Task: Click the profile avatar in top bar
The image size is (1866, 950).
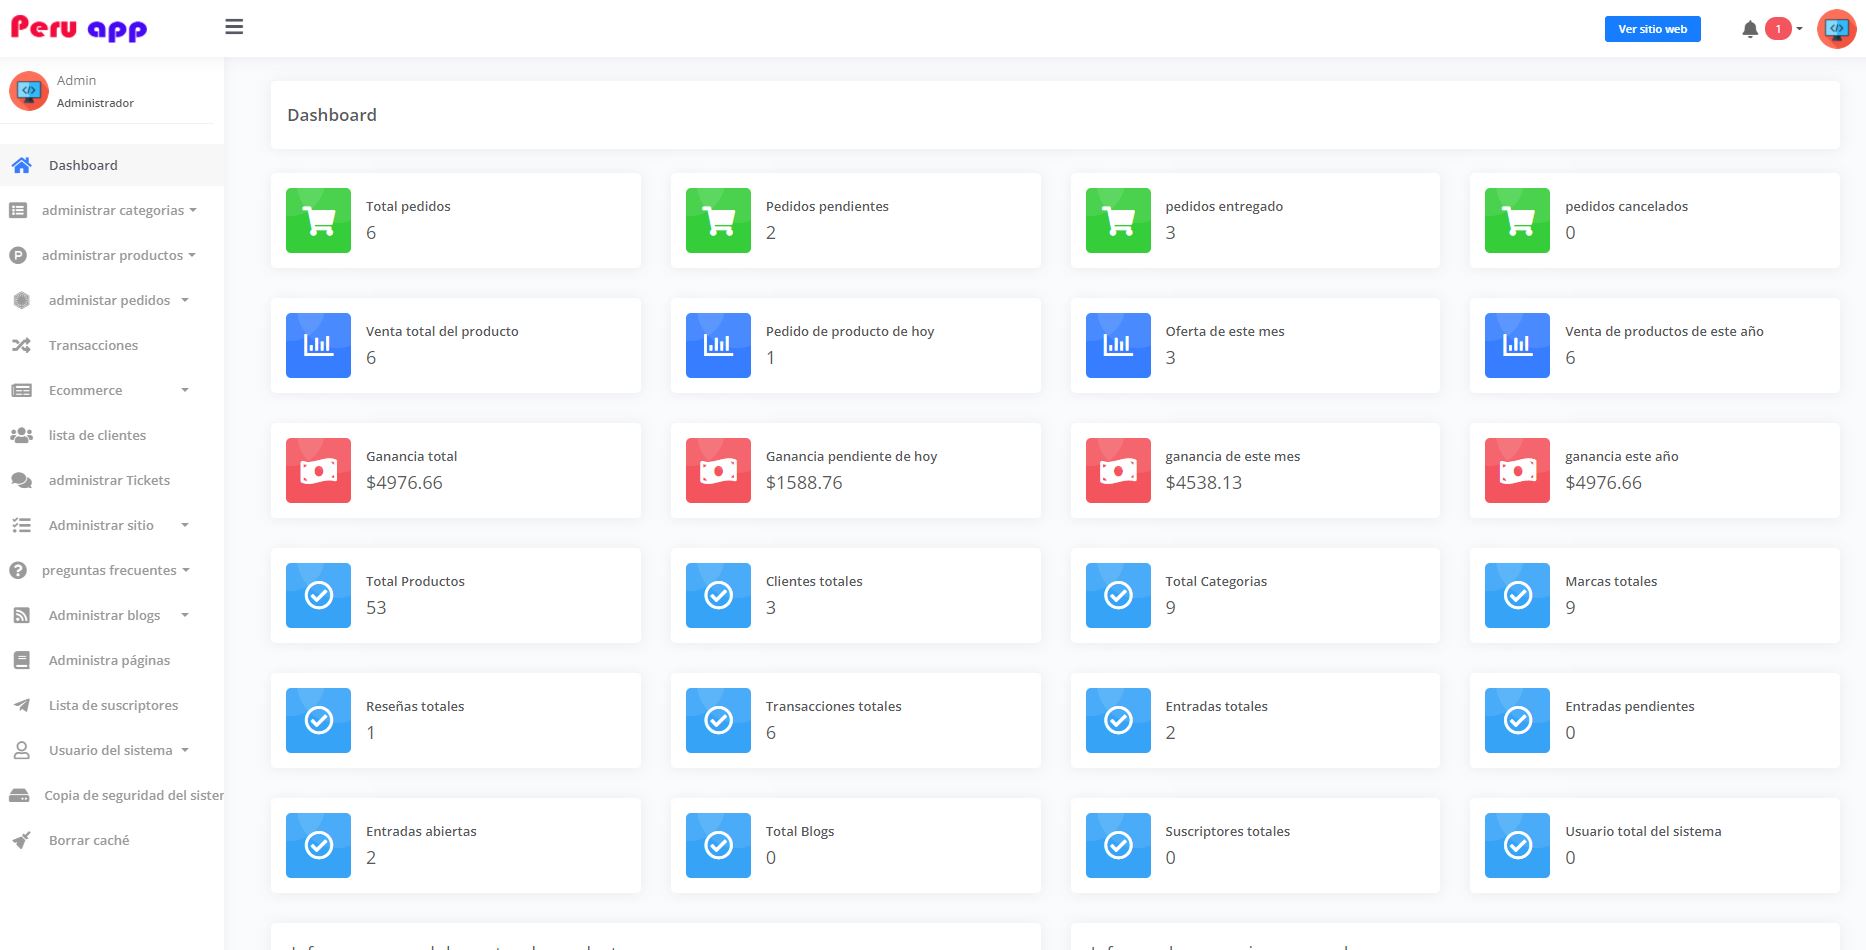Action: (x=1836, y=29)
